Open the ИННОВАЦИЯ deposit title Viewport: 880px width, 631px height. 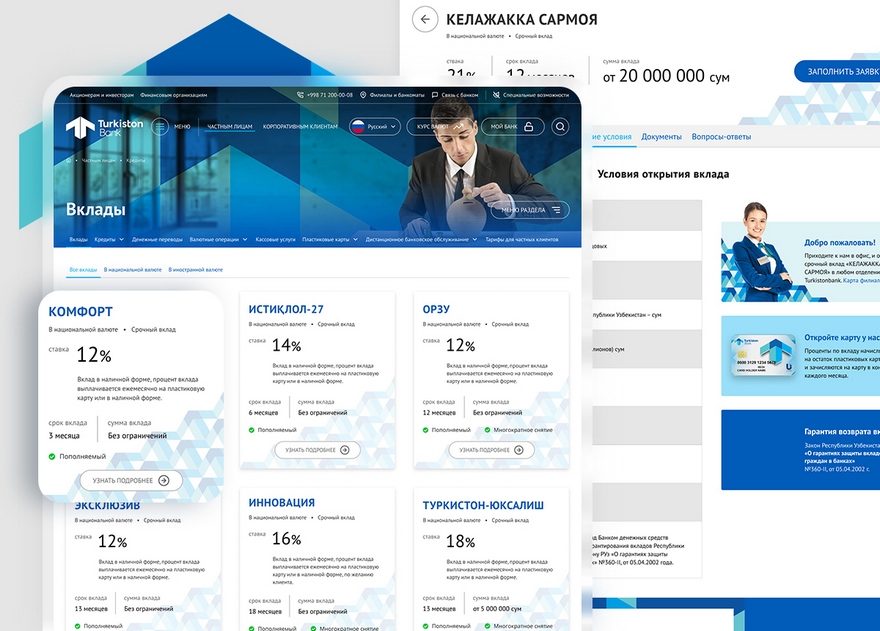(281, 503)
